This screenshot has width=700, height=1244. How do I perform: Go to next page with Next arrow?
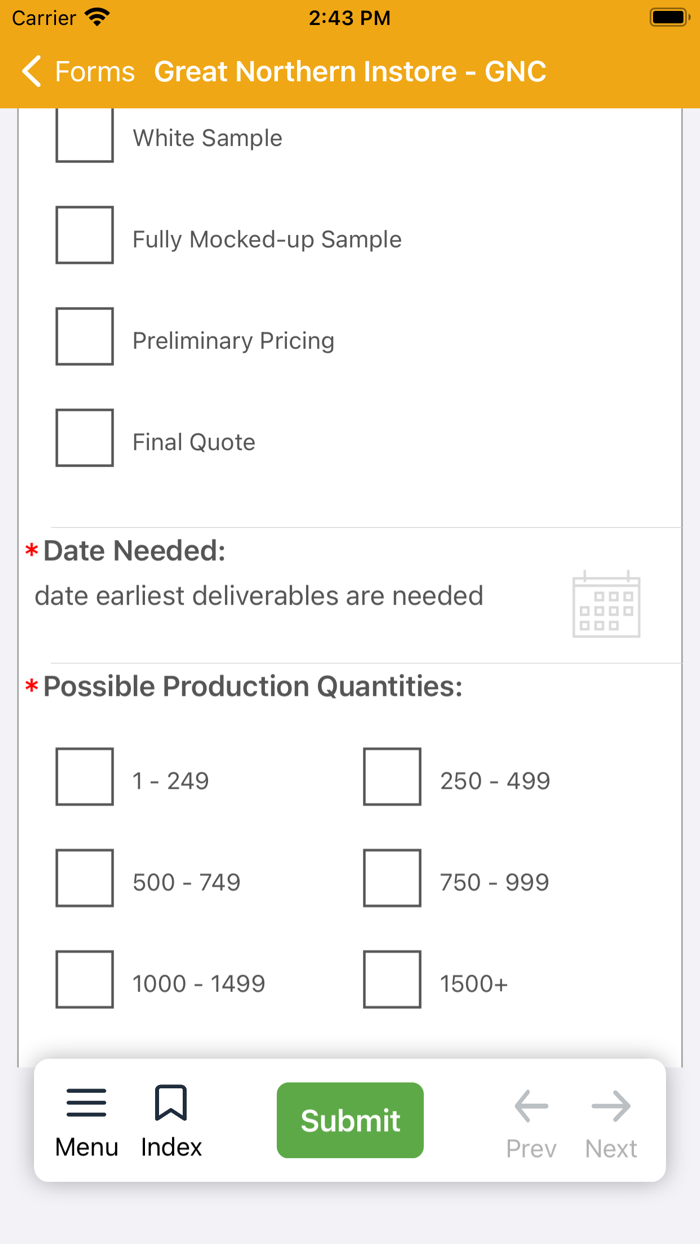coord(611,1106)
